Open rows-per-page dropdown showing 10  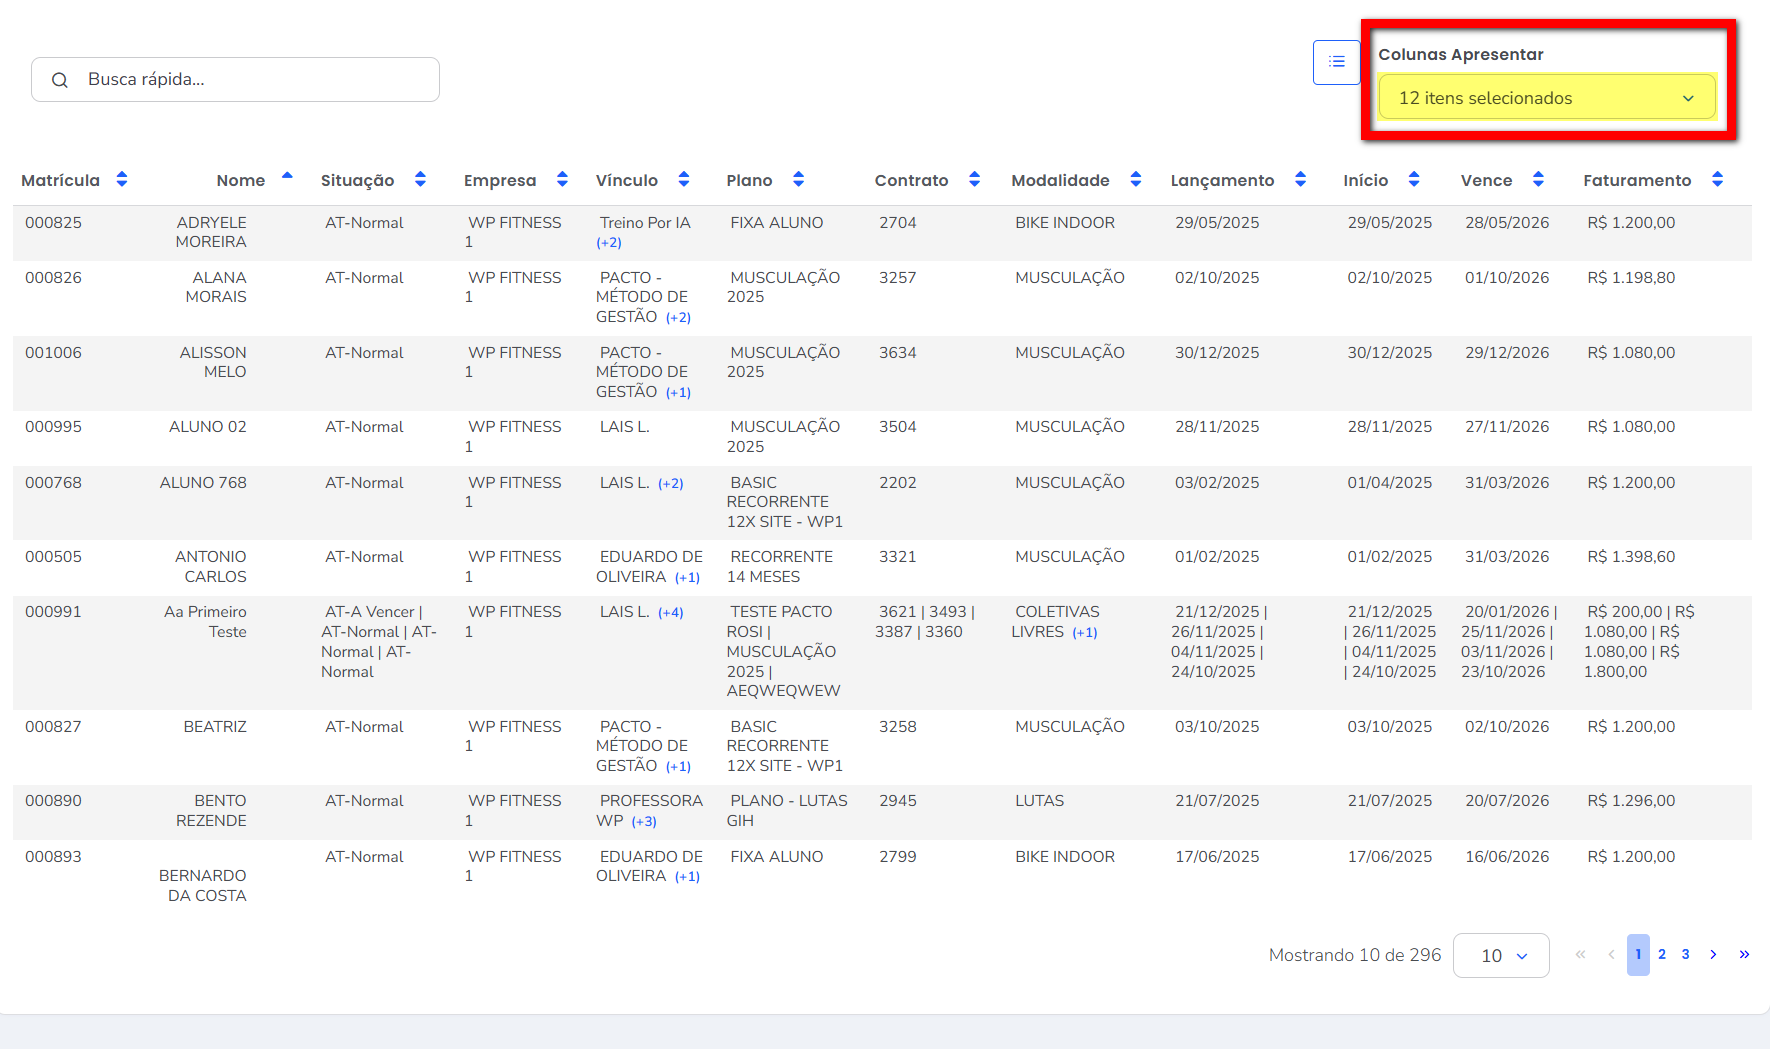point(1501,956)
